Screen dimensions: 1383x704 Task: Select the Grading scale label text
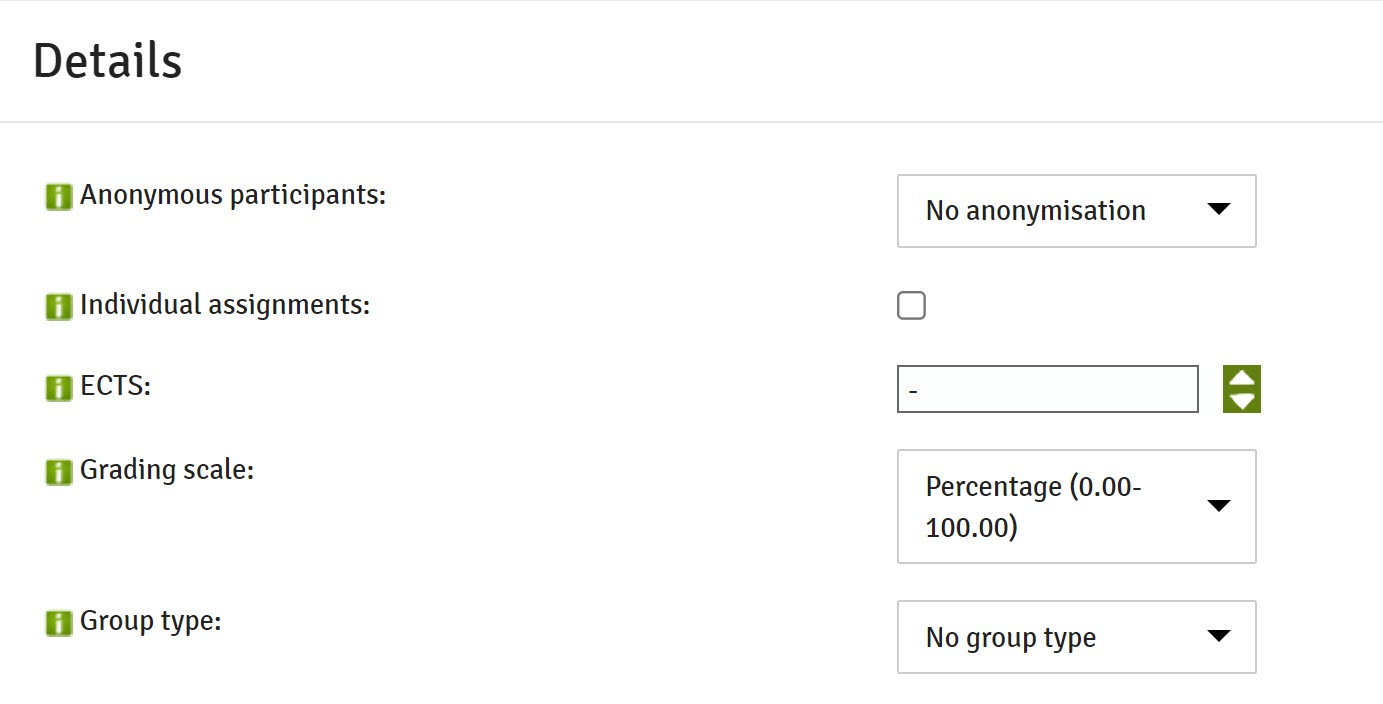click(x=167, y=469)
